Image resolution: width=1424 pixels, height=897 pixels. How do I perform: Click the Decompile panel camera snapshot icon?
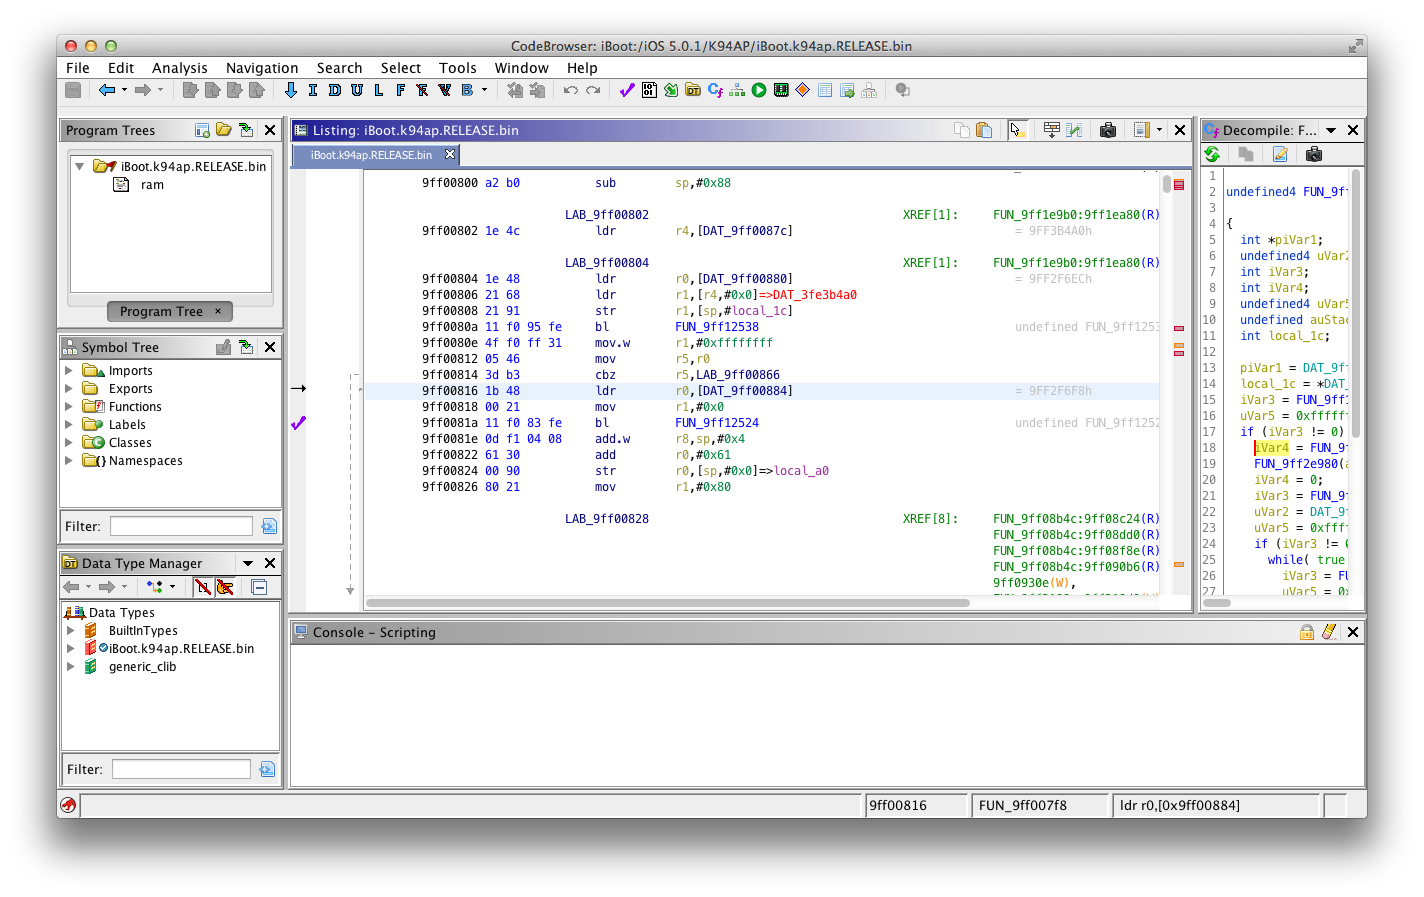1314,154
